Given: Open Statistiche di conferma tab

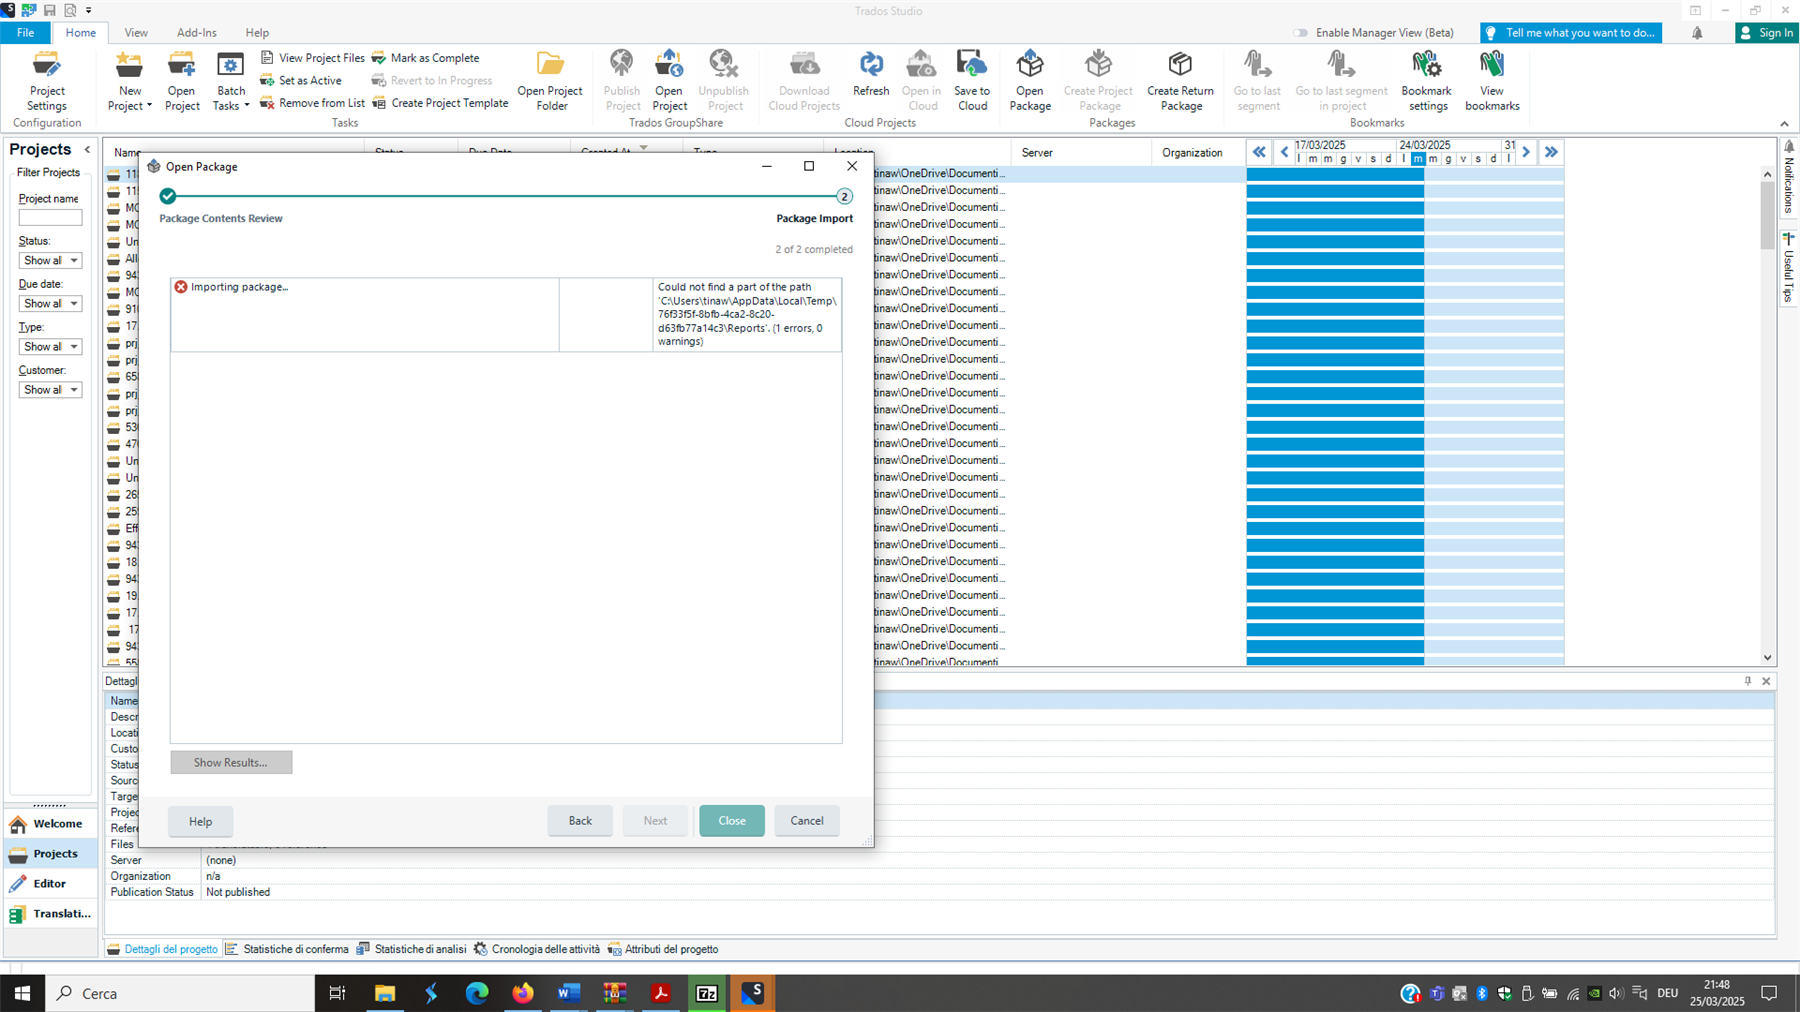Looking at the screenshot, I should [287, 949].
